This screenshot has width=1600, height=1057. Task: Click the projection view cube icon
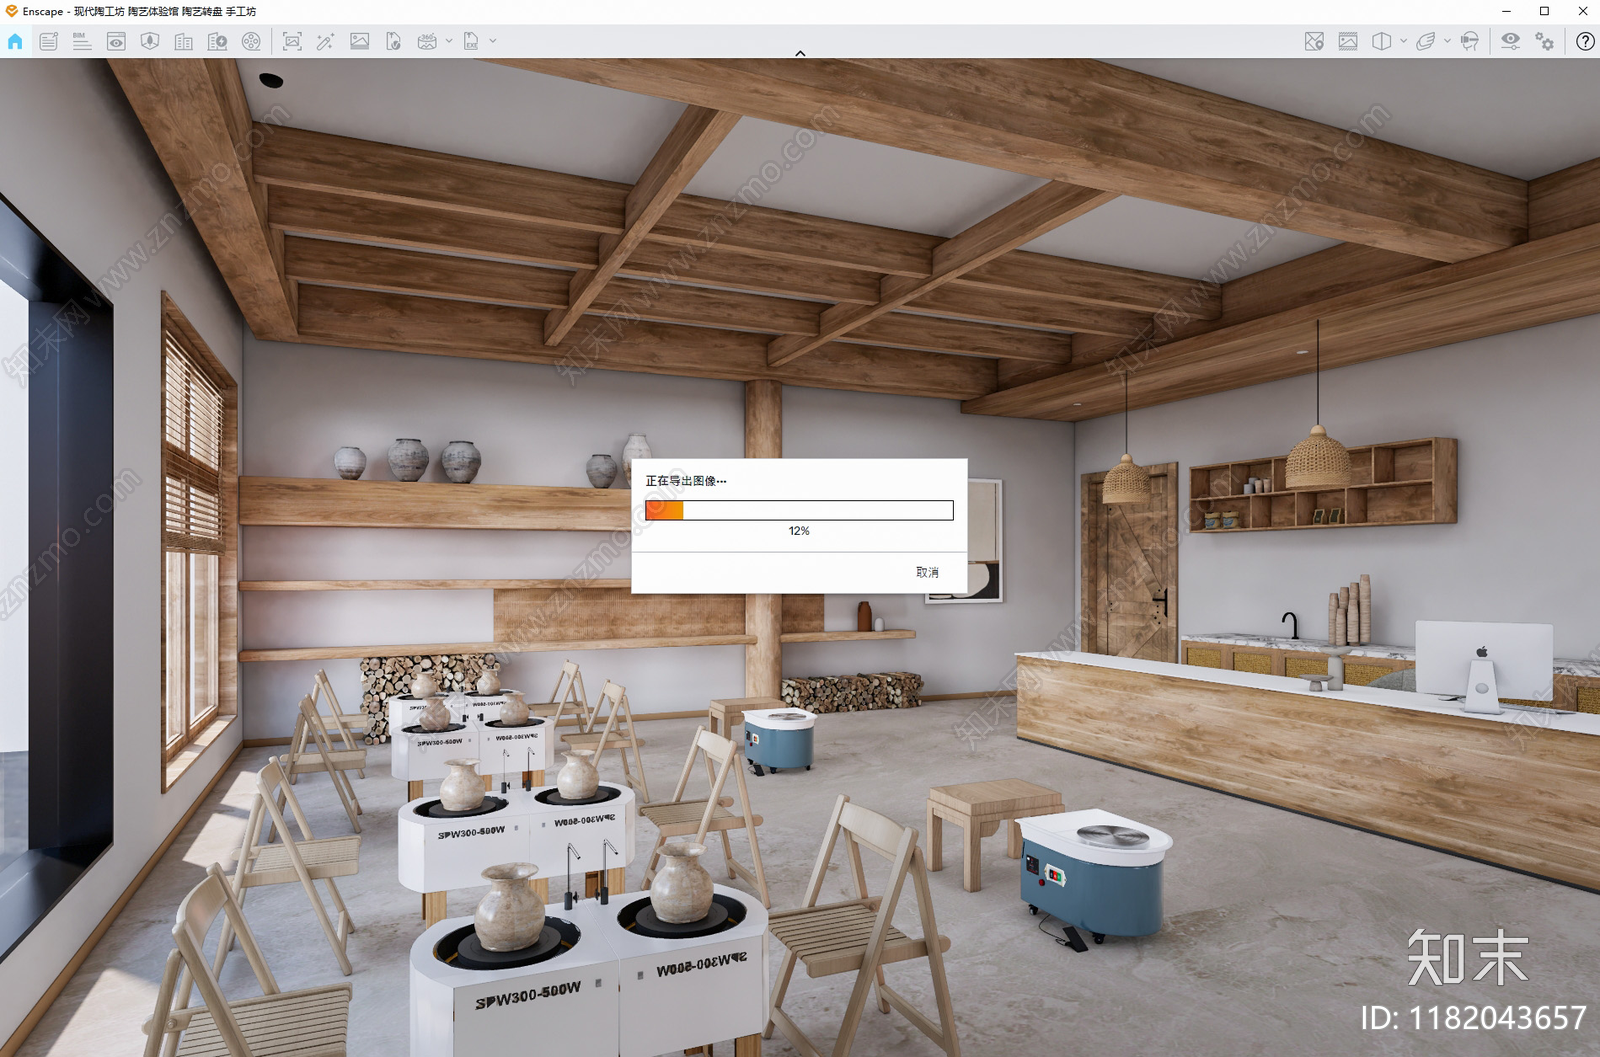1382,41
